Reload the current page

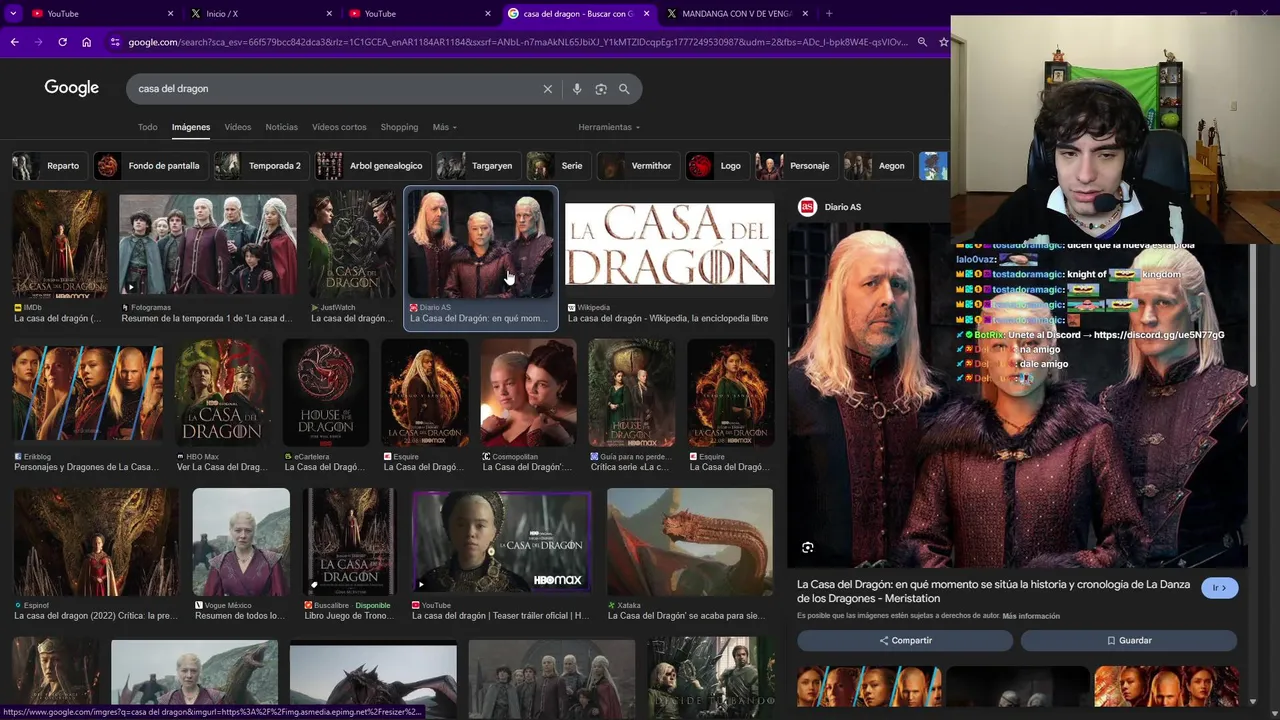click(62, 42)
